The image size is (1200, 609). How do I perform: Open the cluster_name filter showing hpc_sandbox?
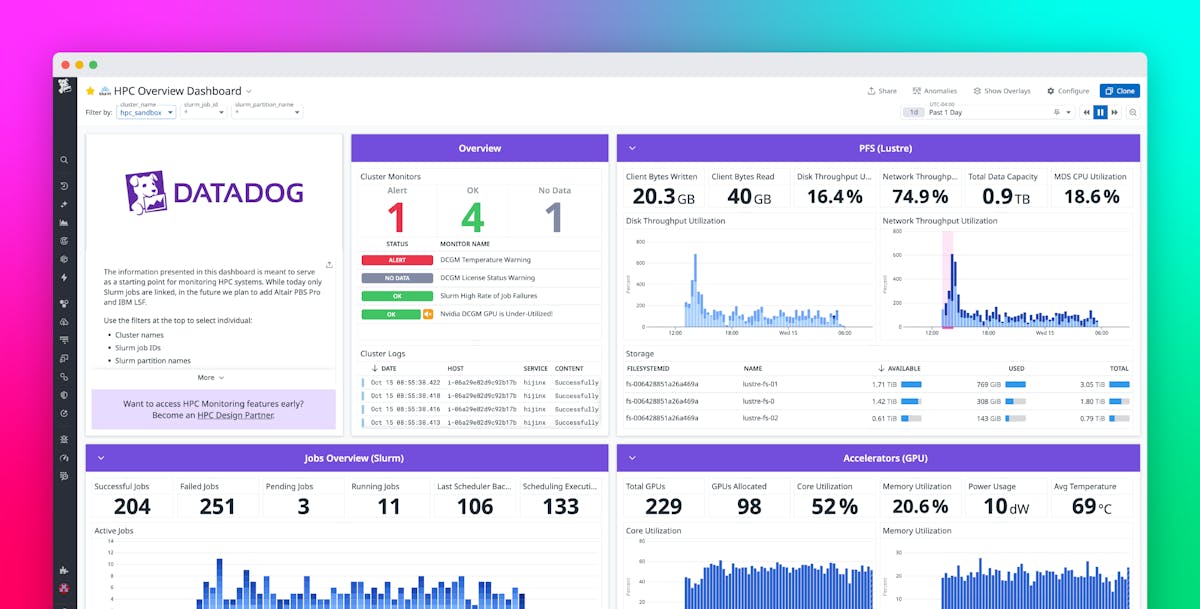coord(144,112)
